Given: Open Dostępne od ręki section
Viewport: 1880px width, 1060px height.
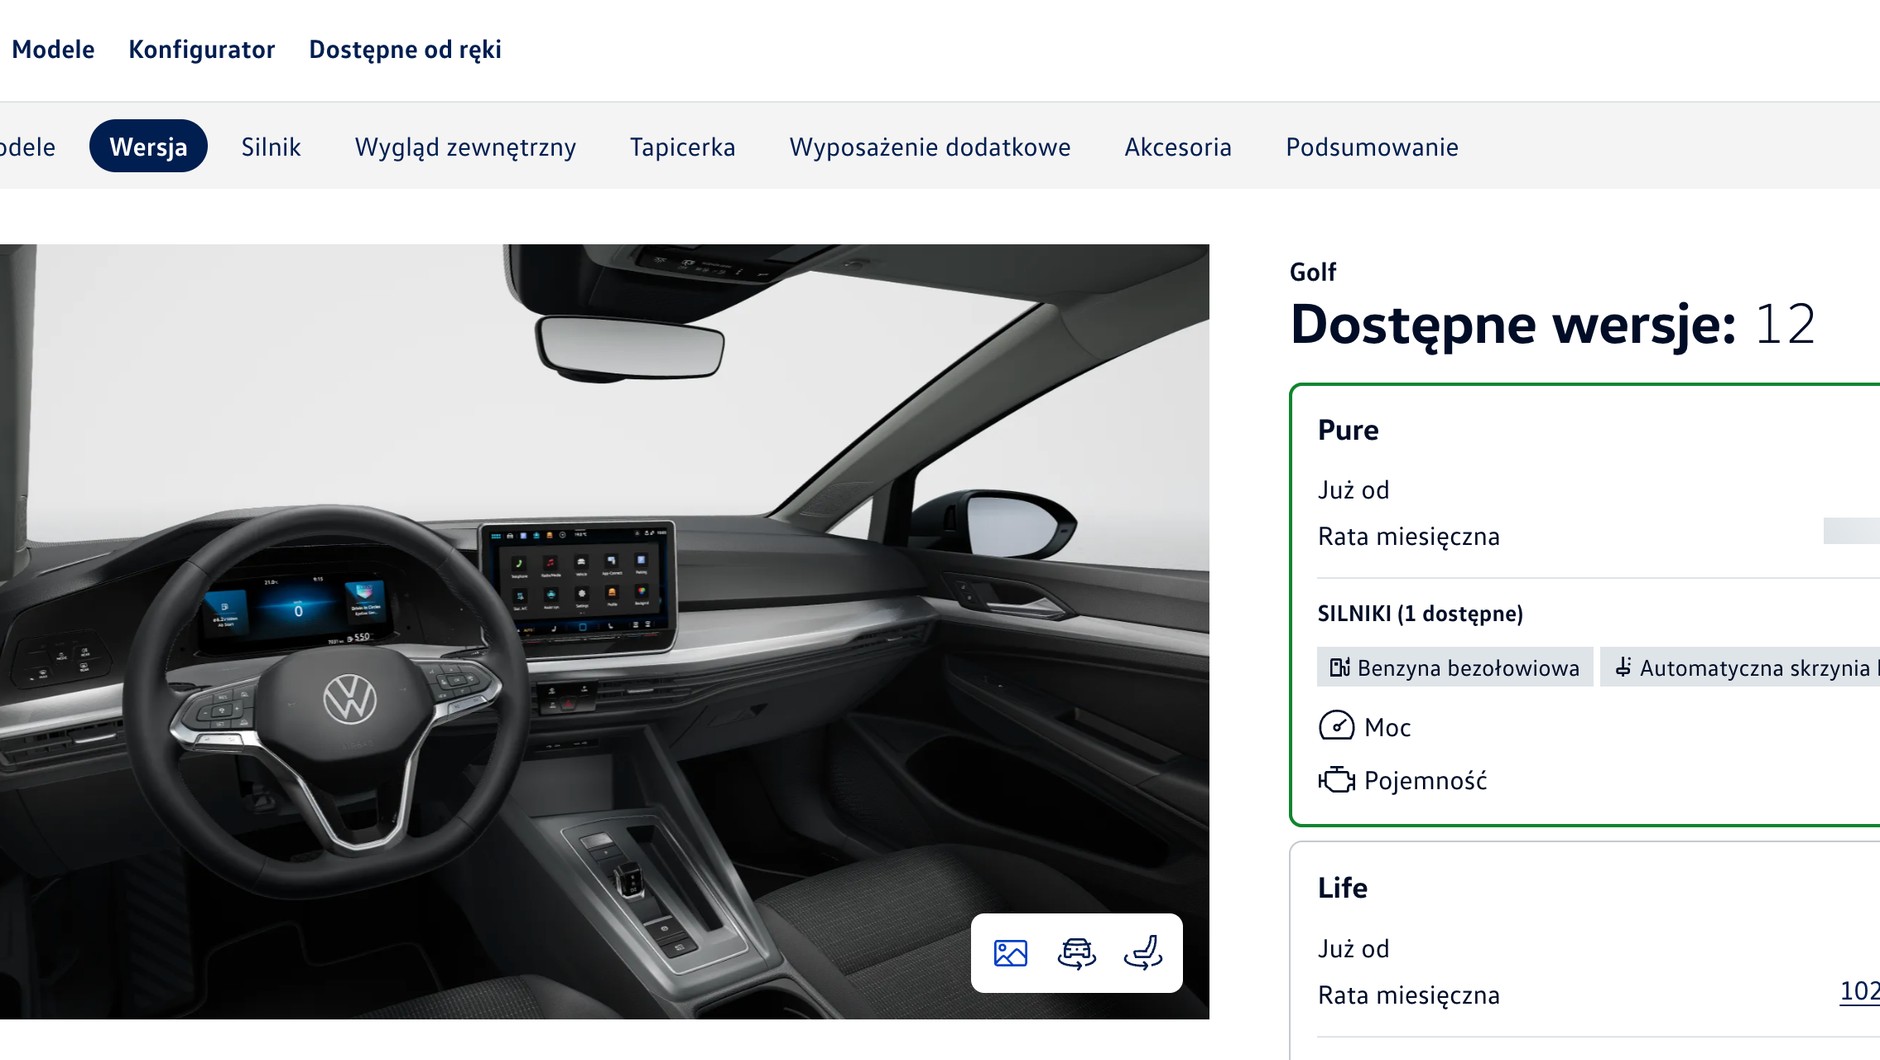Looking at the screenshot, I should click(405, 49).
